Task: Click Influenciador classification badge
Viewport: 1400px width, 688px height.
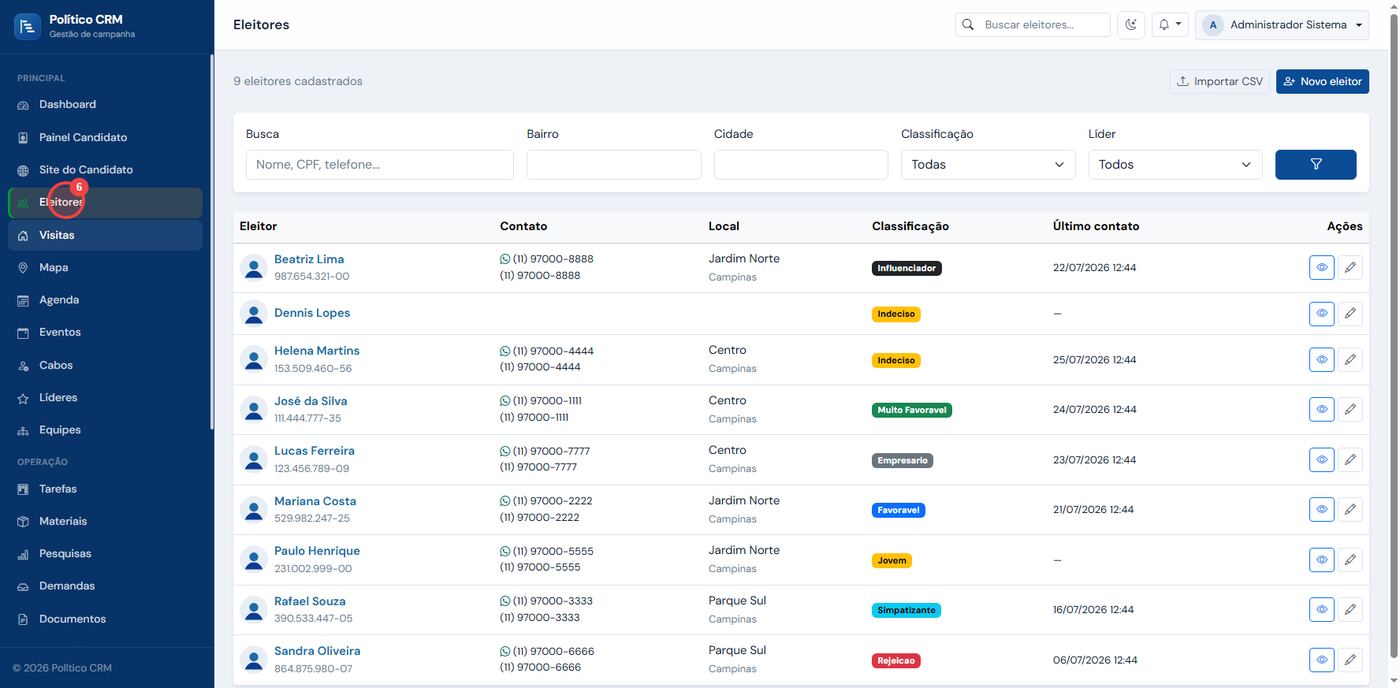Action: (907, 268)
